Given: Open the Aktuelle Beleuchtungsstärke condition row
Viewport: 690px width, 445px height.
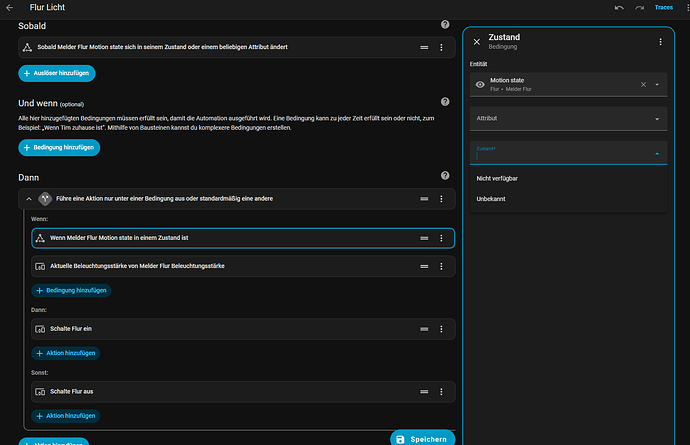Looking at the screenshot, I should [243, 266].
